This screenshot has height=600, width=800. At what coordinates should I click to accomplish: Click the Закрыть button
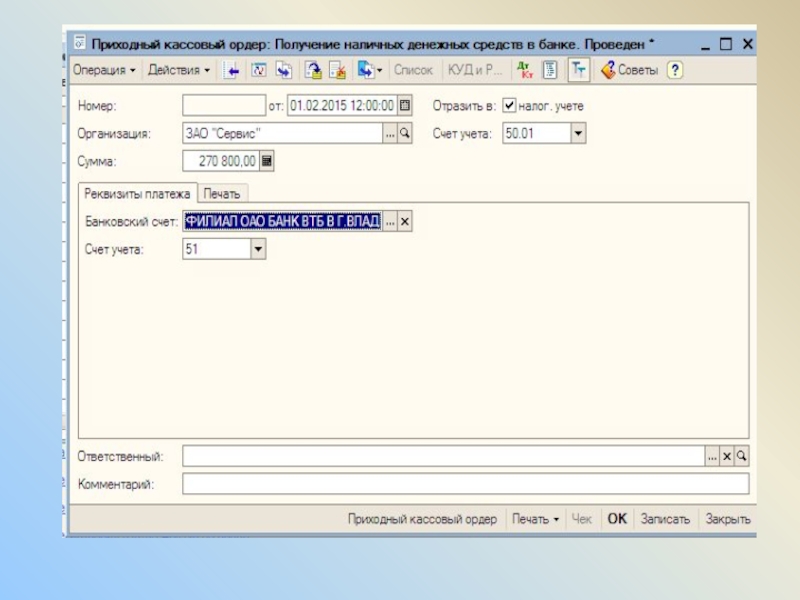(x=727, y=519)
